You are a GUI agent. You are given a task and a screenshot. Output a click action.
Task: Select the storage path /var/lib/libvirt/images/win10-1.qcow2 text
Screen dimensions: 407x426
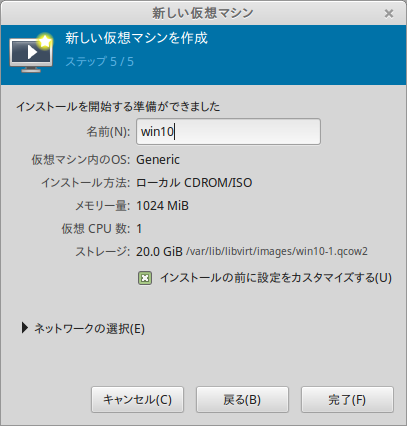point(277,251)
